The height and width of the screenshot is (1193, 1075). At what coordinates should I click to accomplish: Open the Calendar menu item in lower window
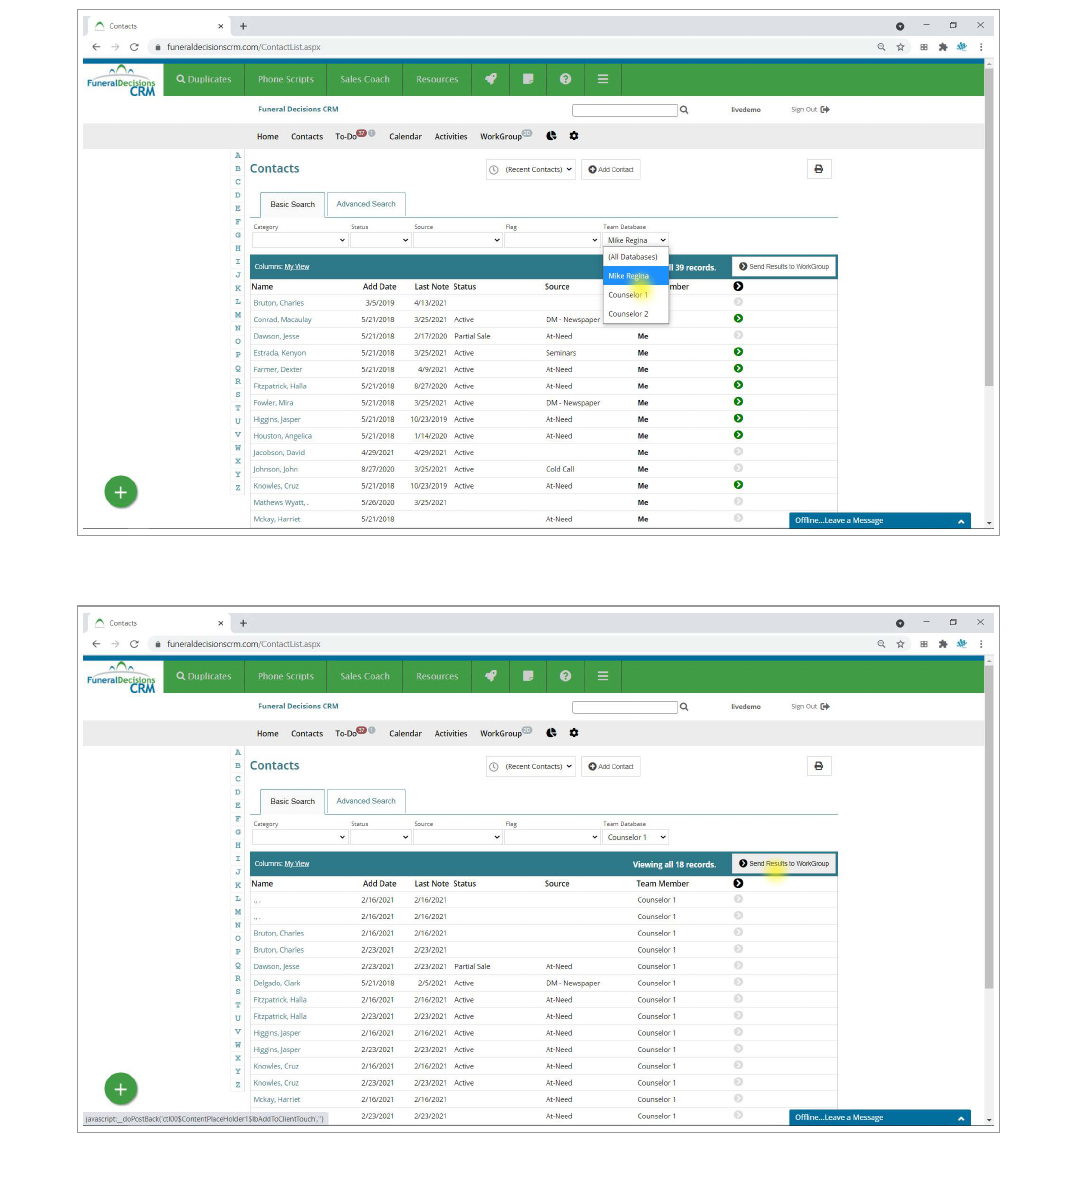(405, 734)
